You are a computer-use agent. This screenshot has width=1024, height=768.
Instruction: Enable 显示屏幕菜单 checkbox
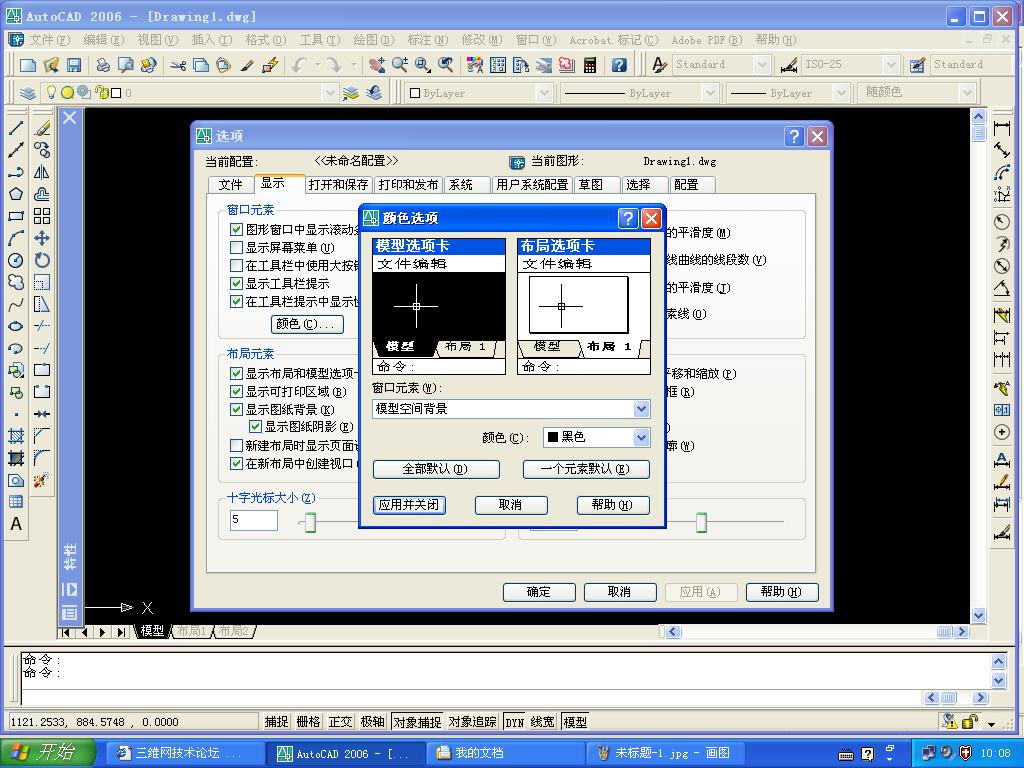(236, 248)
